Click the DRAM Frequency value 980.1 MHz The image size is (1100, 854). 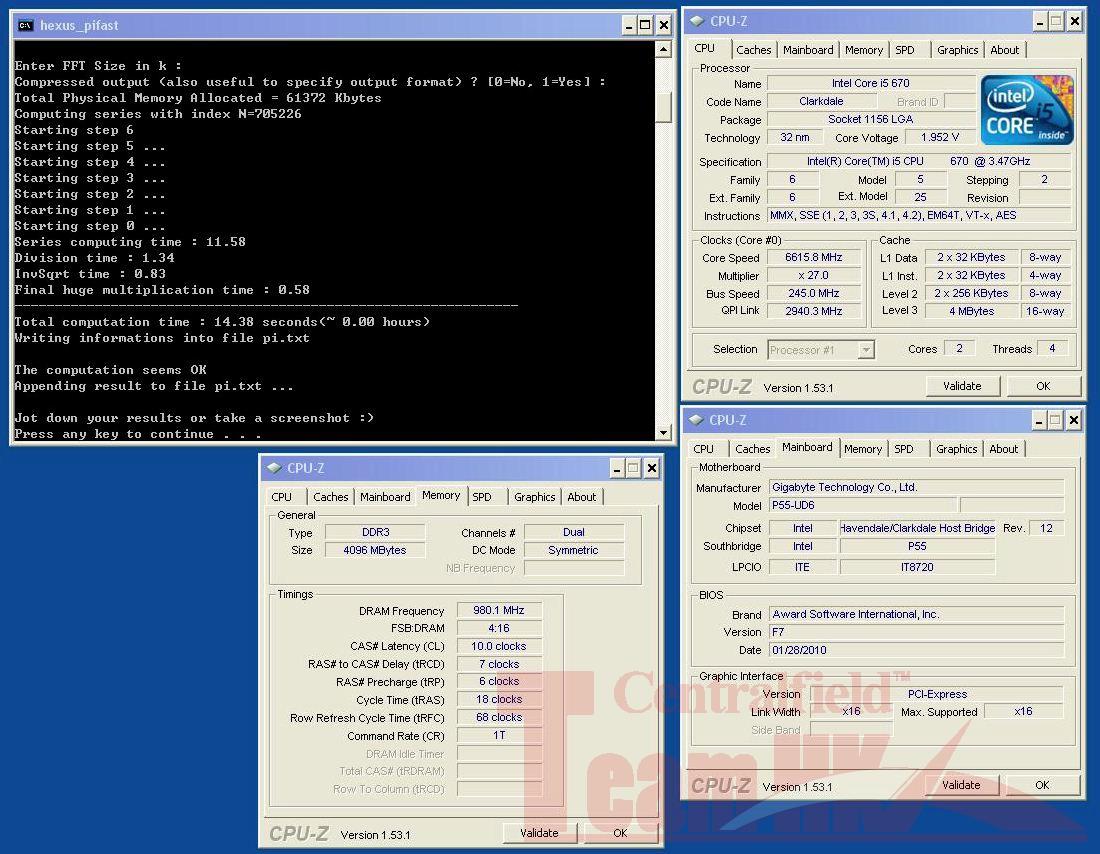(499, 611)
